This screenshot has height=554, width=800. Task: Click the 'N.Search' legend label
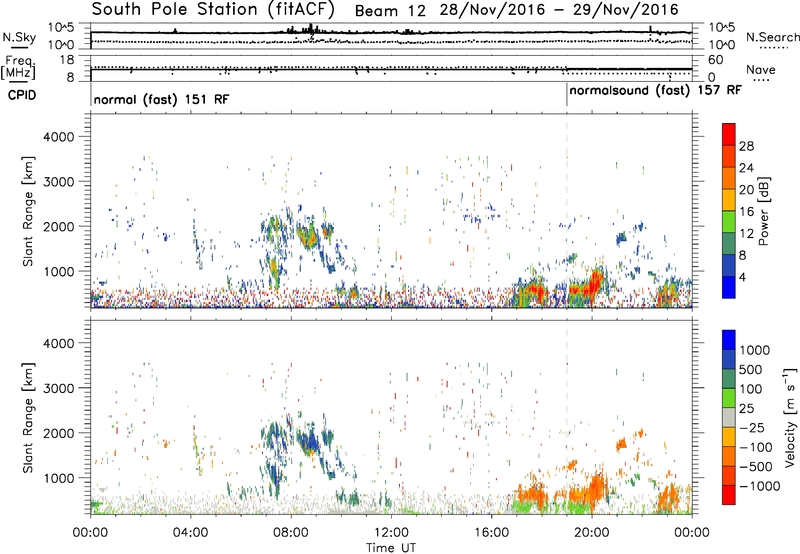point(772,37)
